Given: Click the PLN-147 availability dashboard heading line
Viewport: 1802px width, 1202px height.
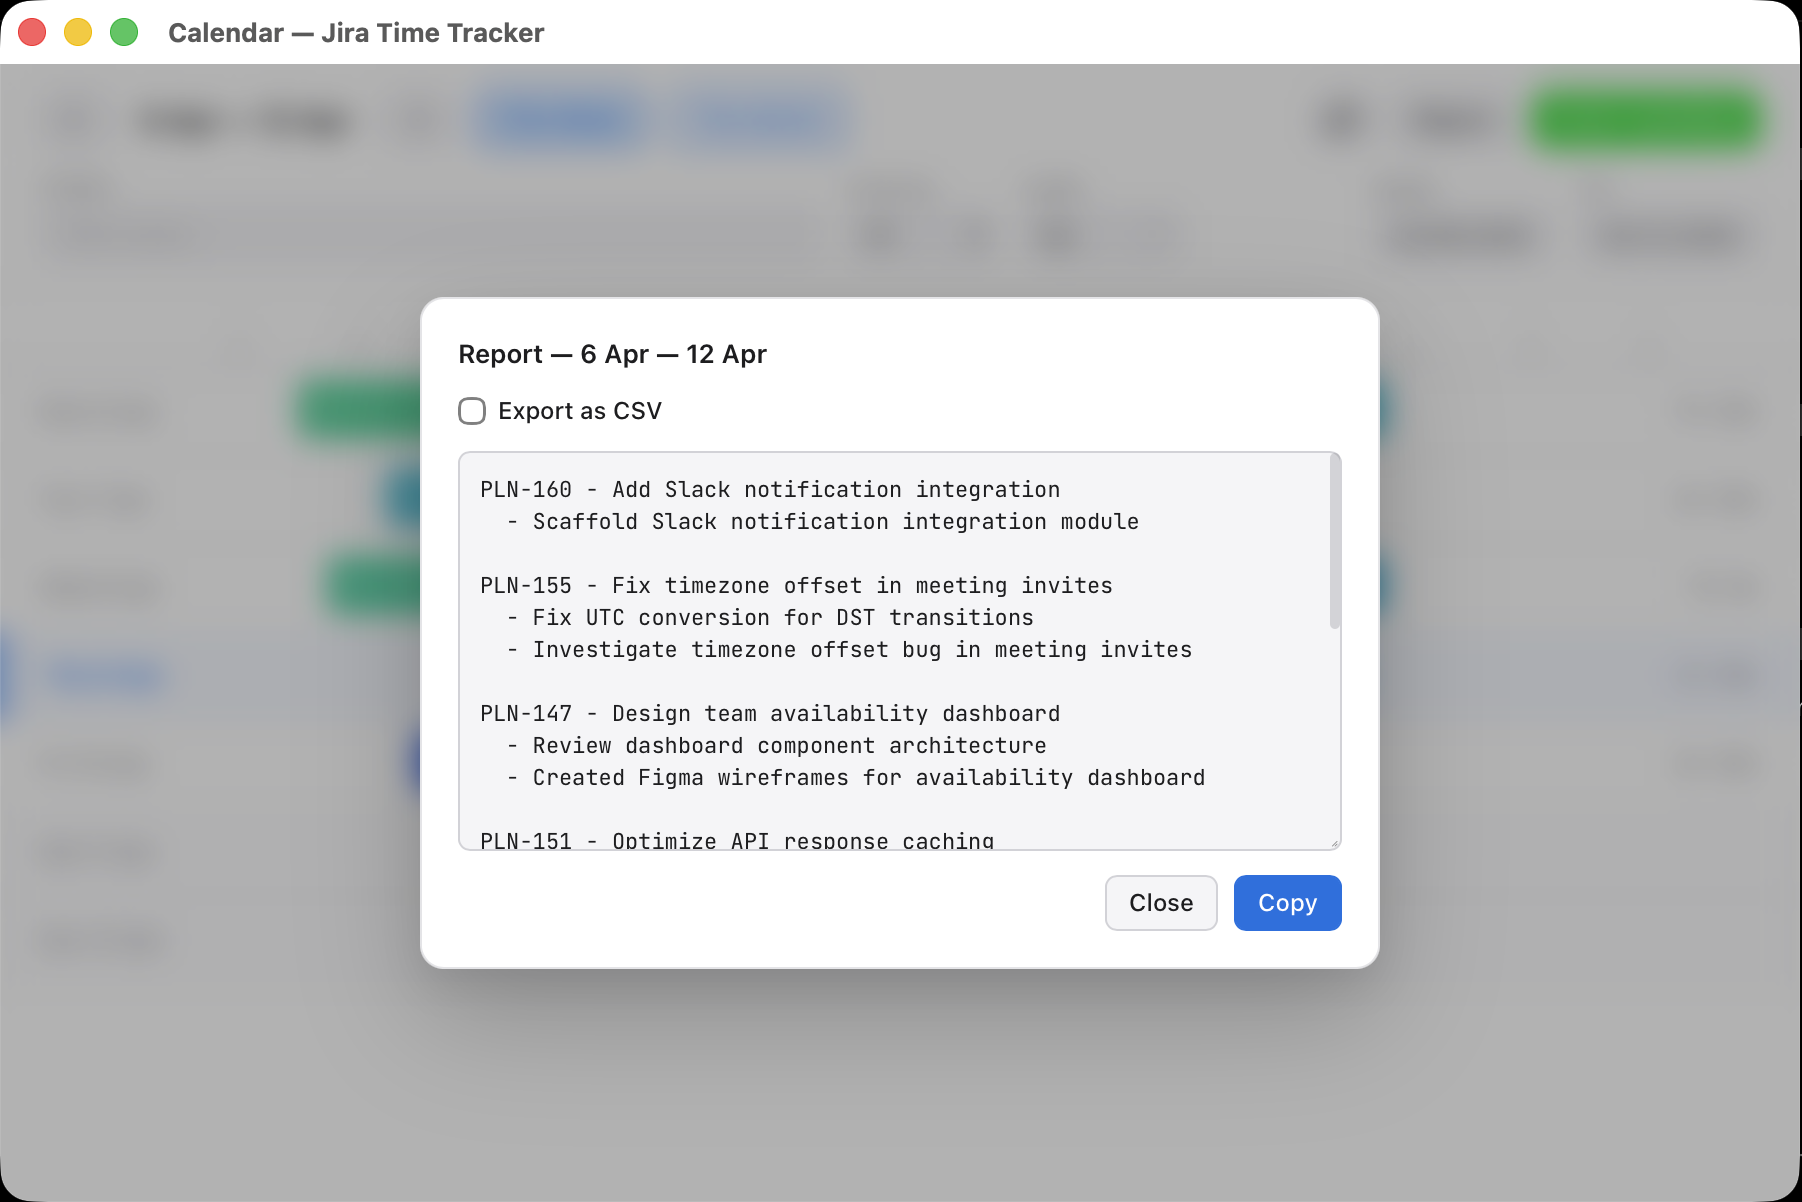Looking at the screenshot, I should click(x=770, y=714).
